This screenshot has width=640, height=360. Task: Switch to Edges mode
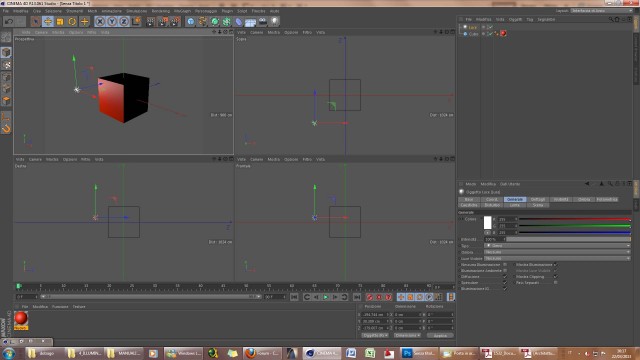click(x=6, y=89)
